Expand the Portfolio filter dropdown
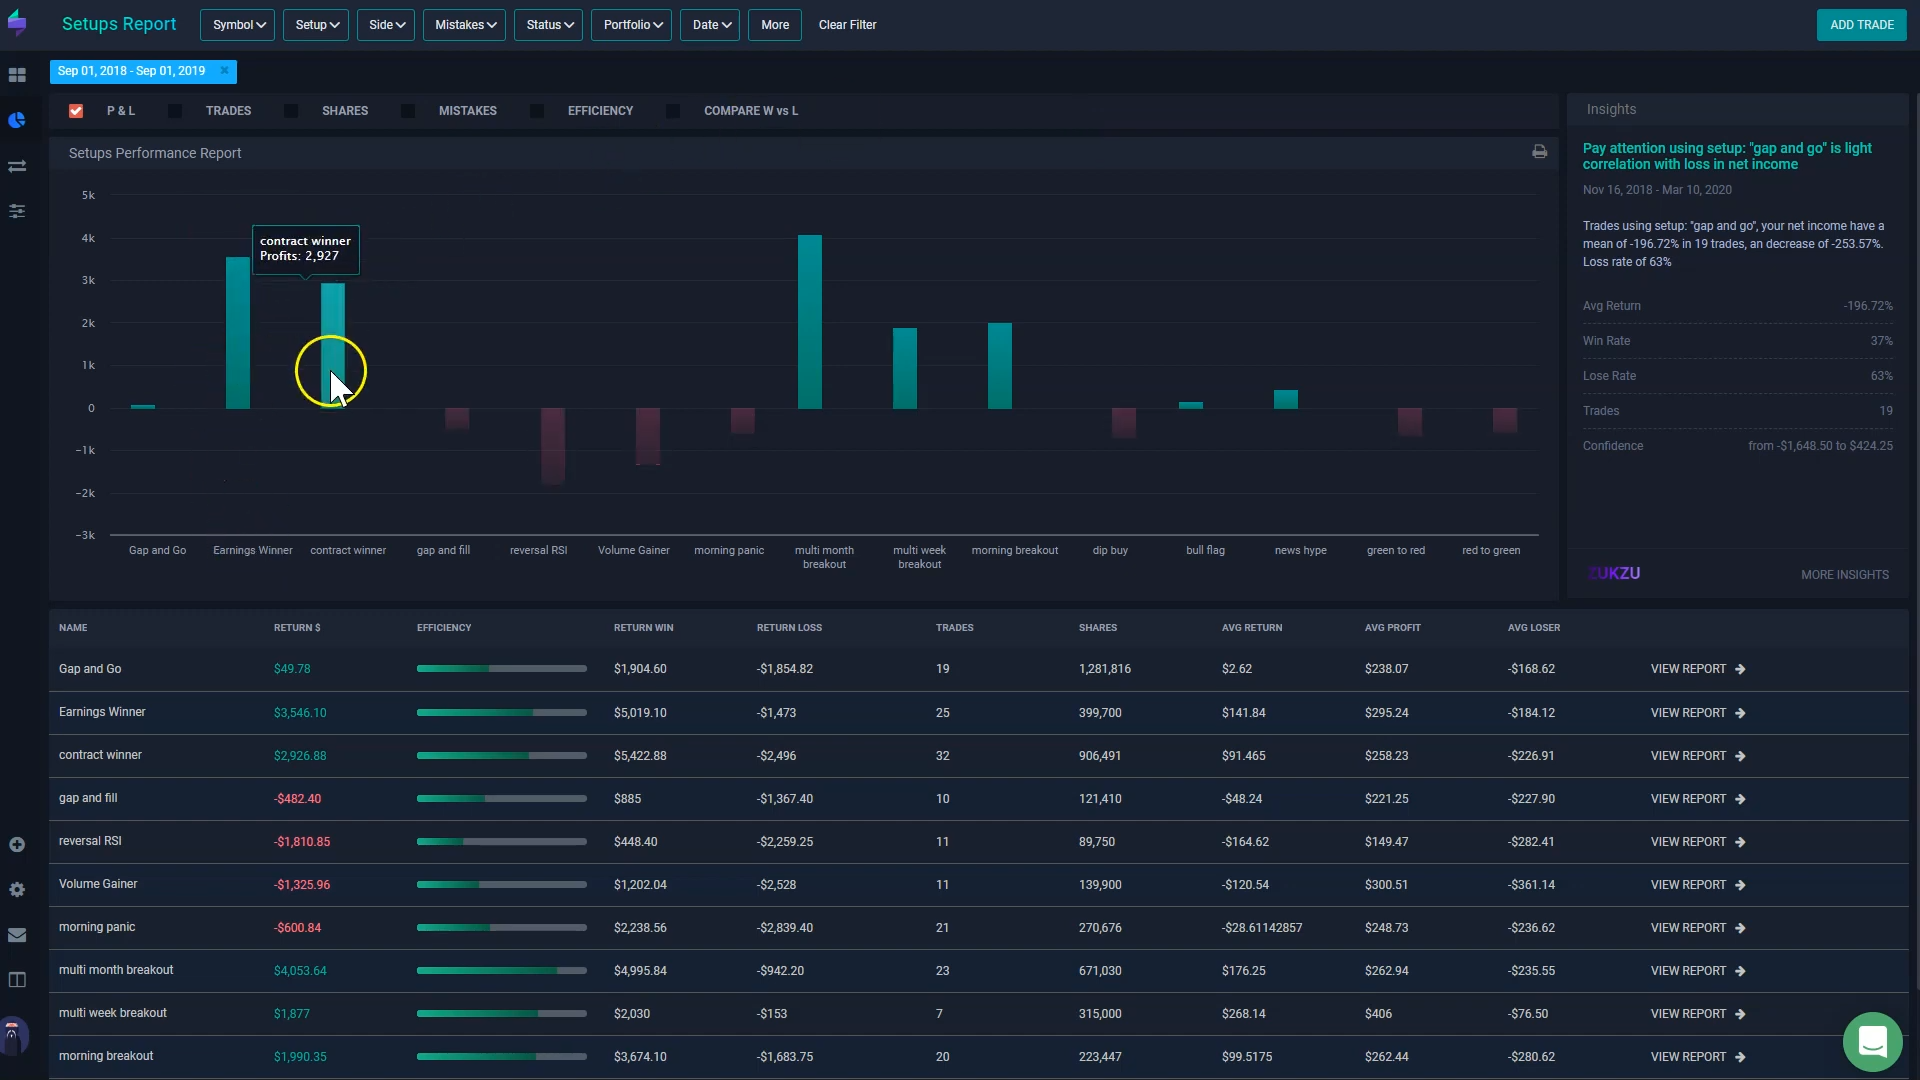 click(632, 25)
